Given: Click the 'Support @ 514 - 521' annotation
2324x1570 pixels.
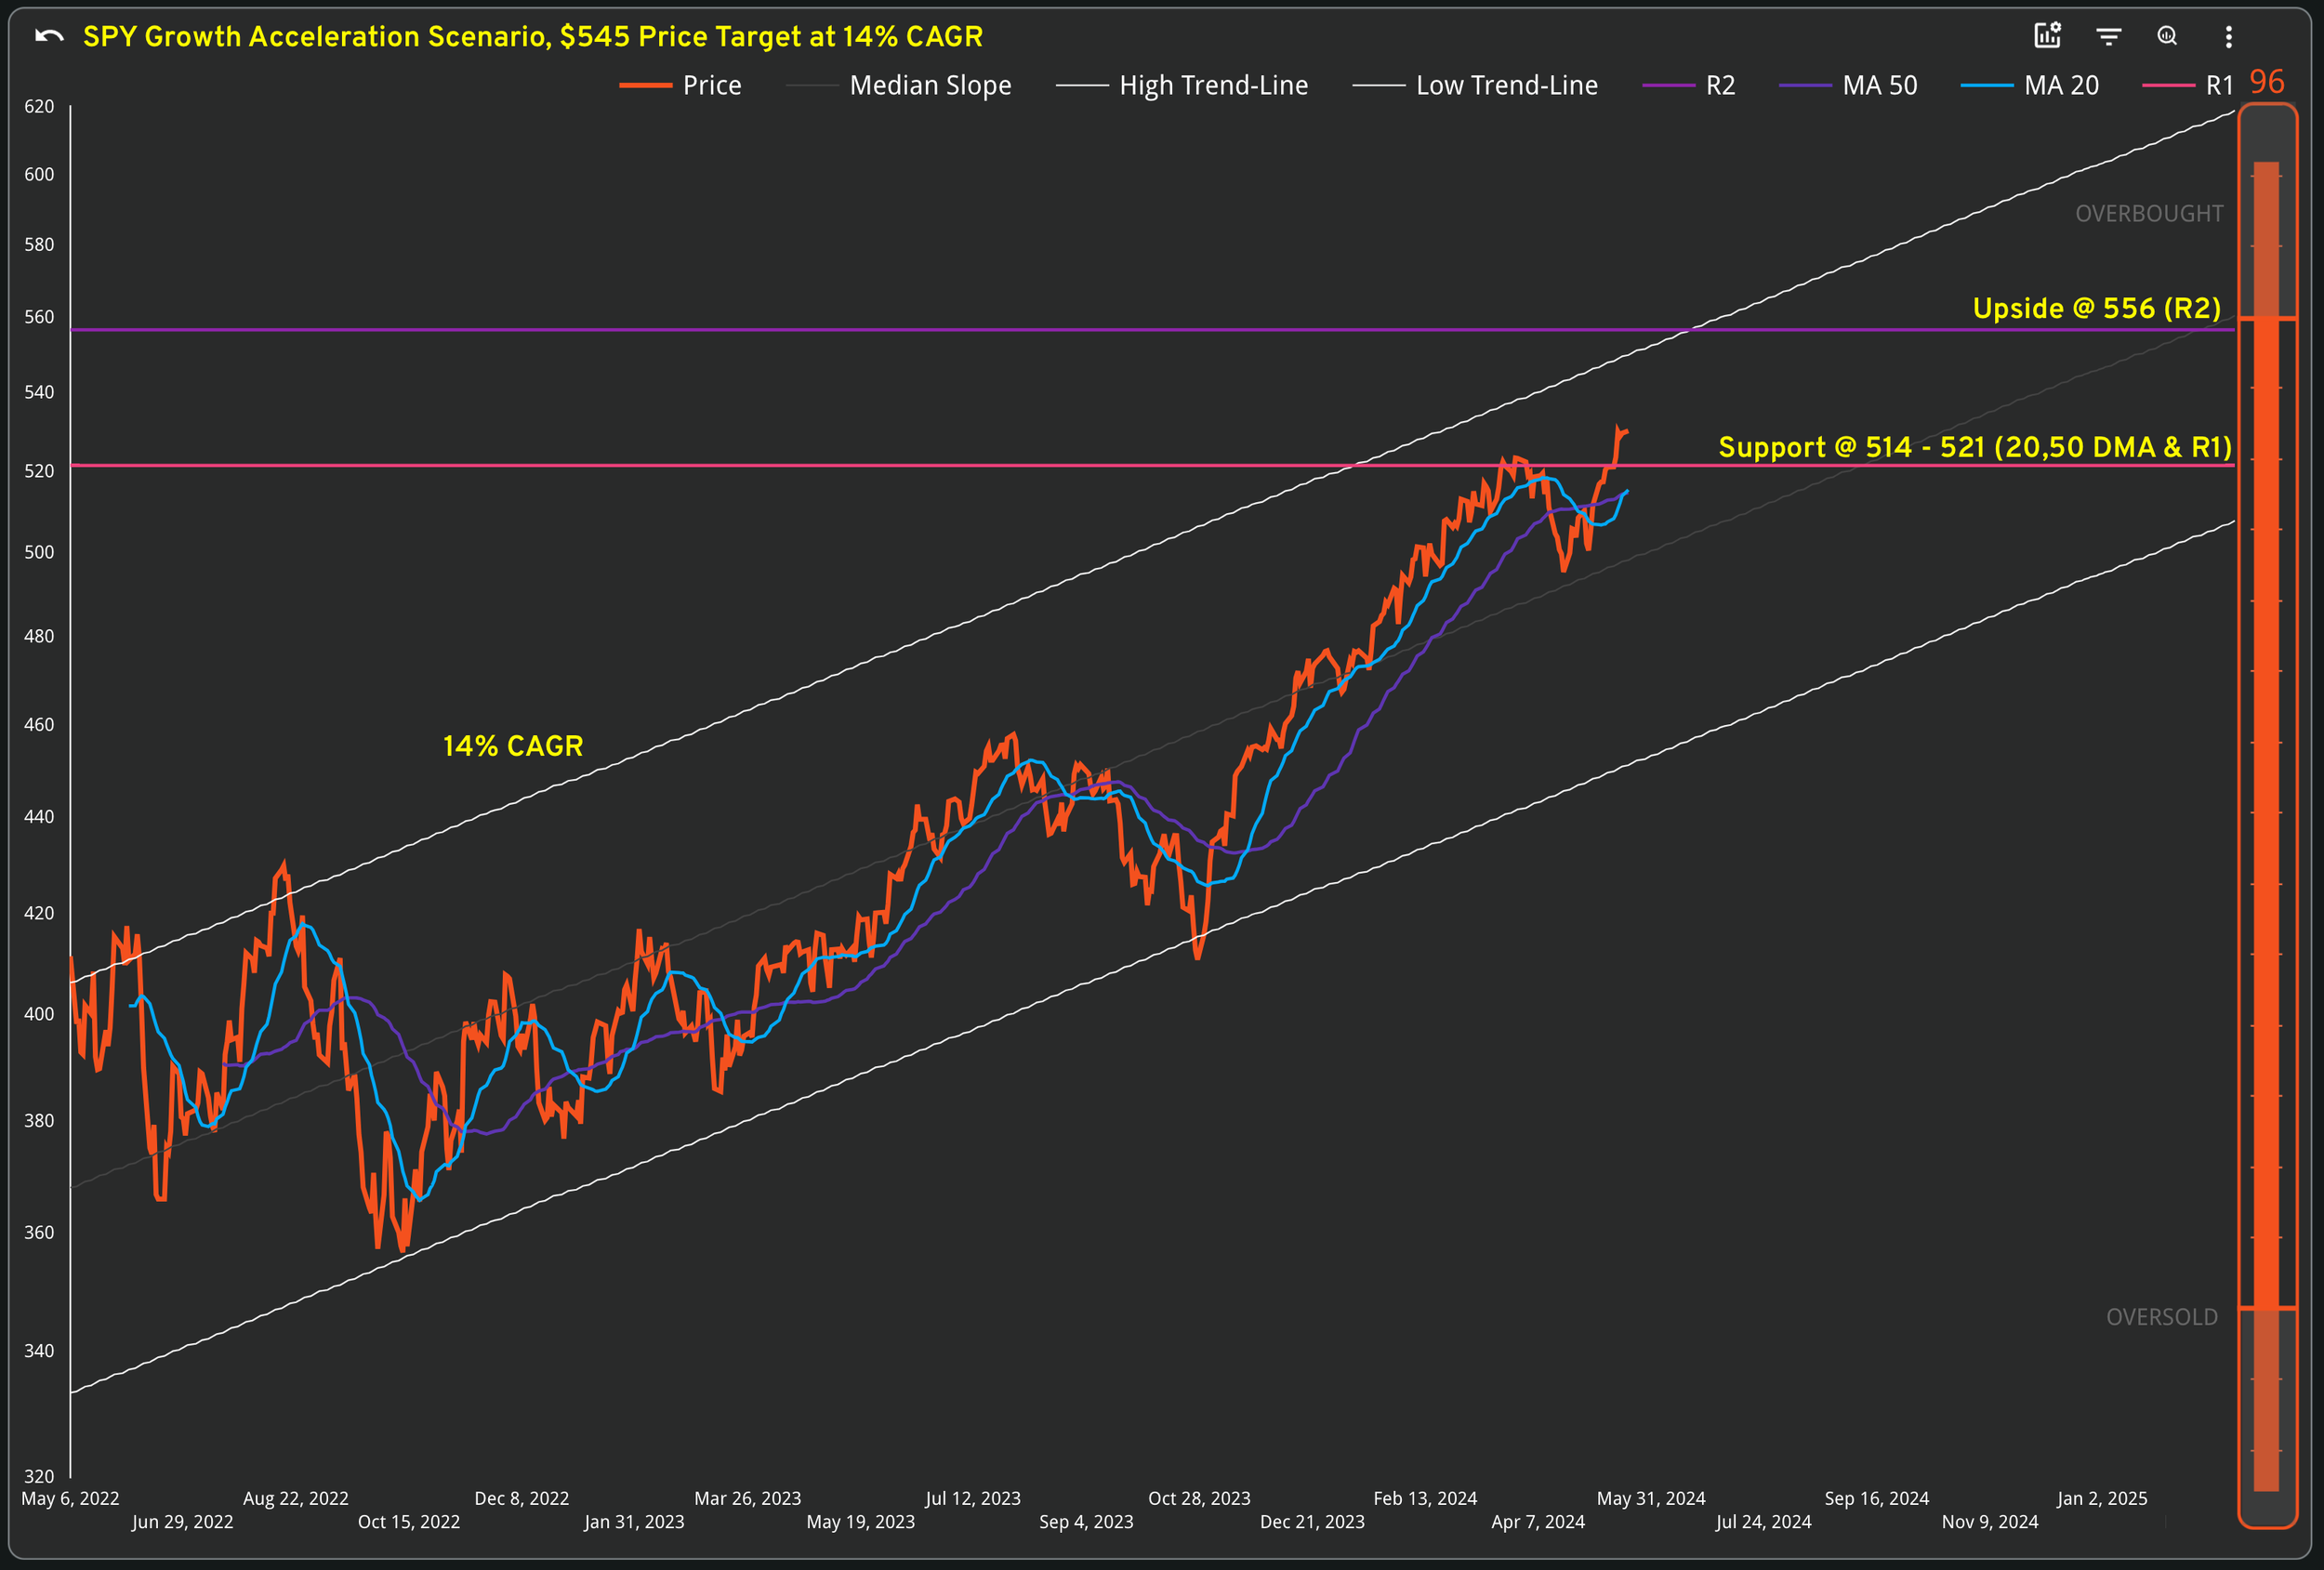Looking at the screenshot, I should [x=1975, y=447].
